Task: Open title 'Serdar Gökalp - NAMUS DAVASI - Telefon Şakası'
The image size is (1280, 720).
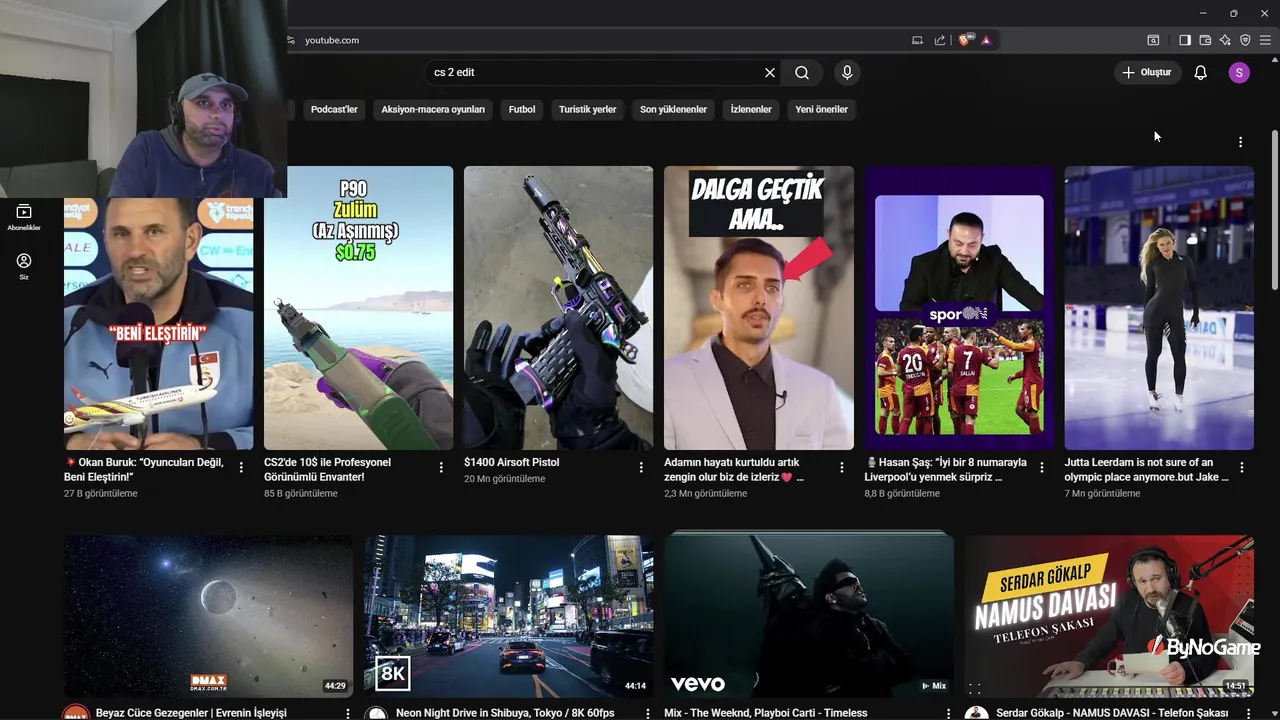Action: click(x=1112, y=713)
